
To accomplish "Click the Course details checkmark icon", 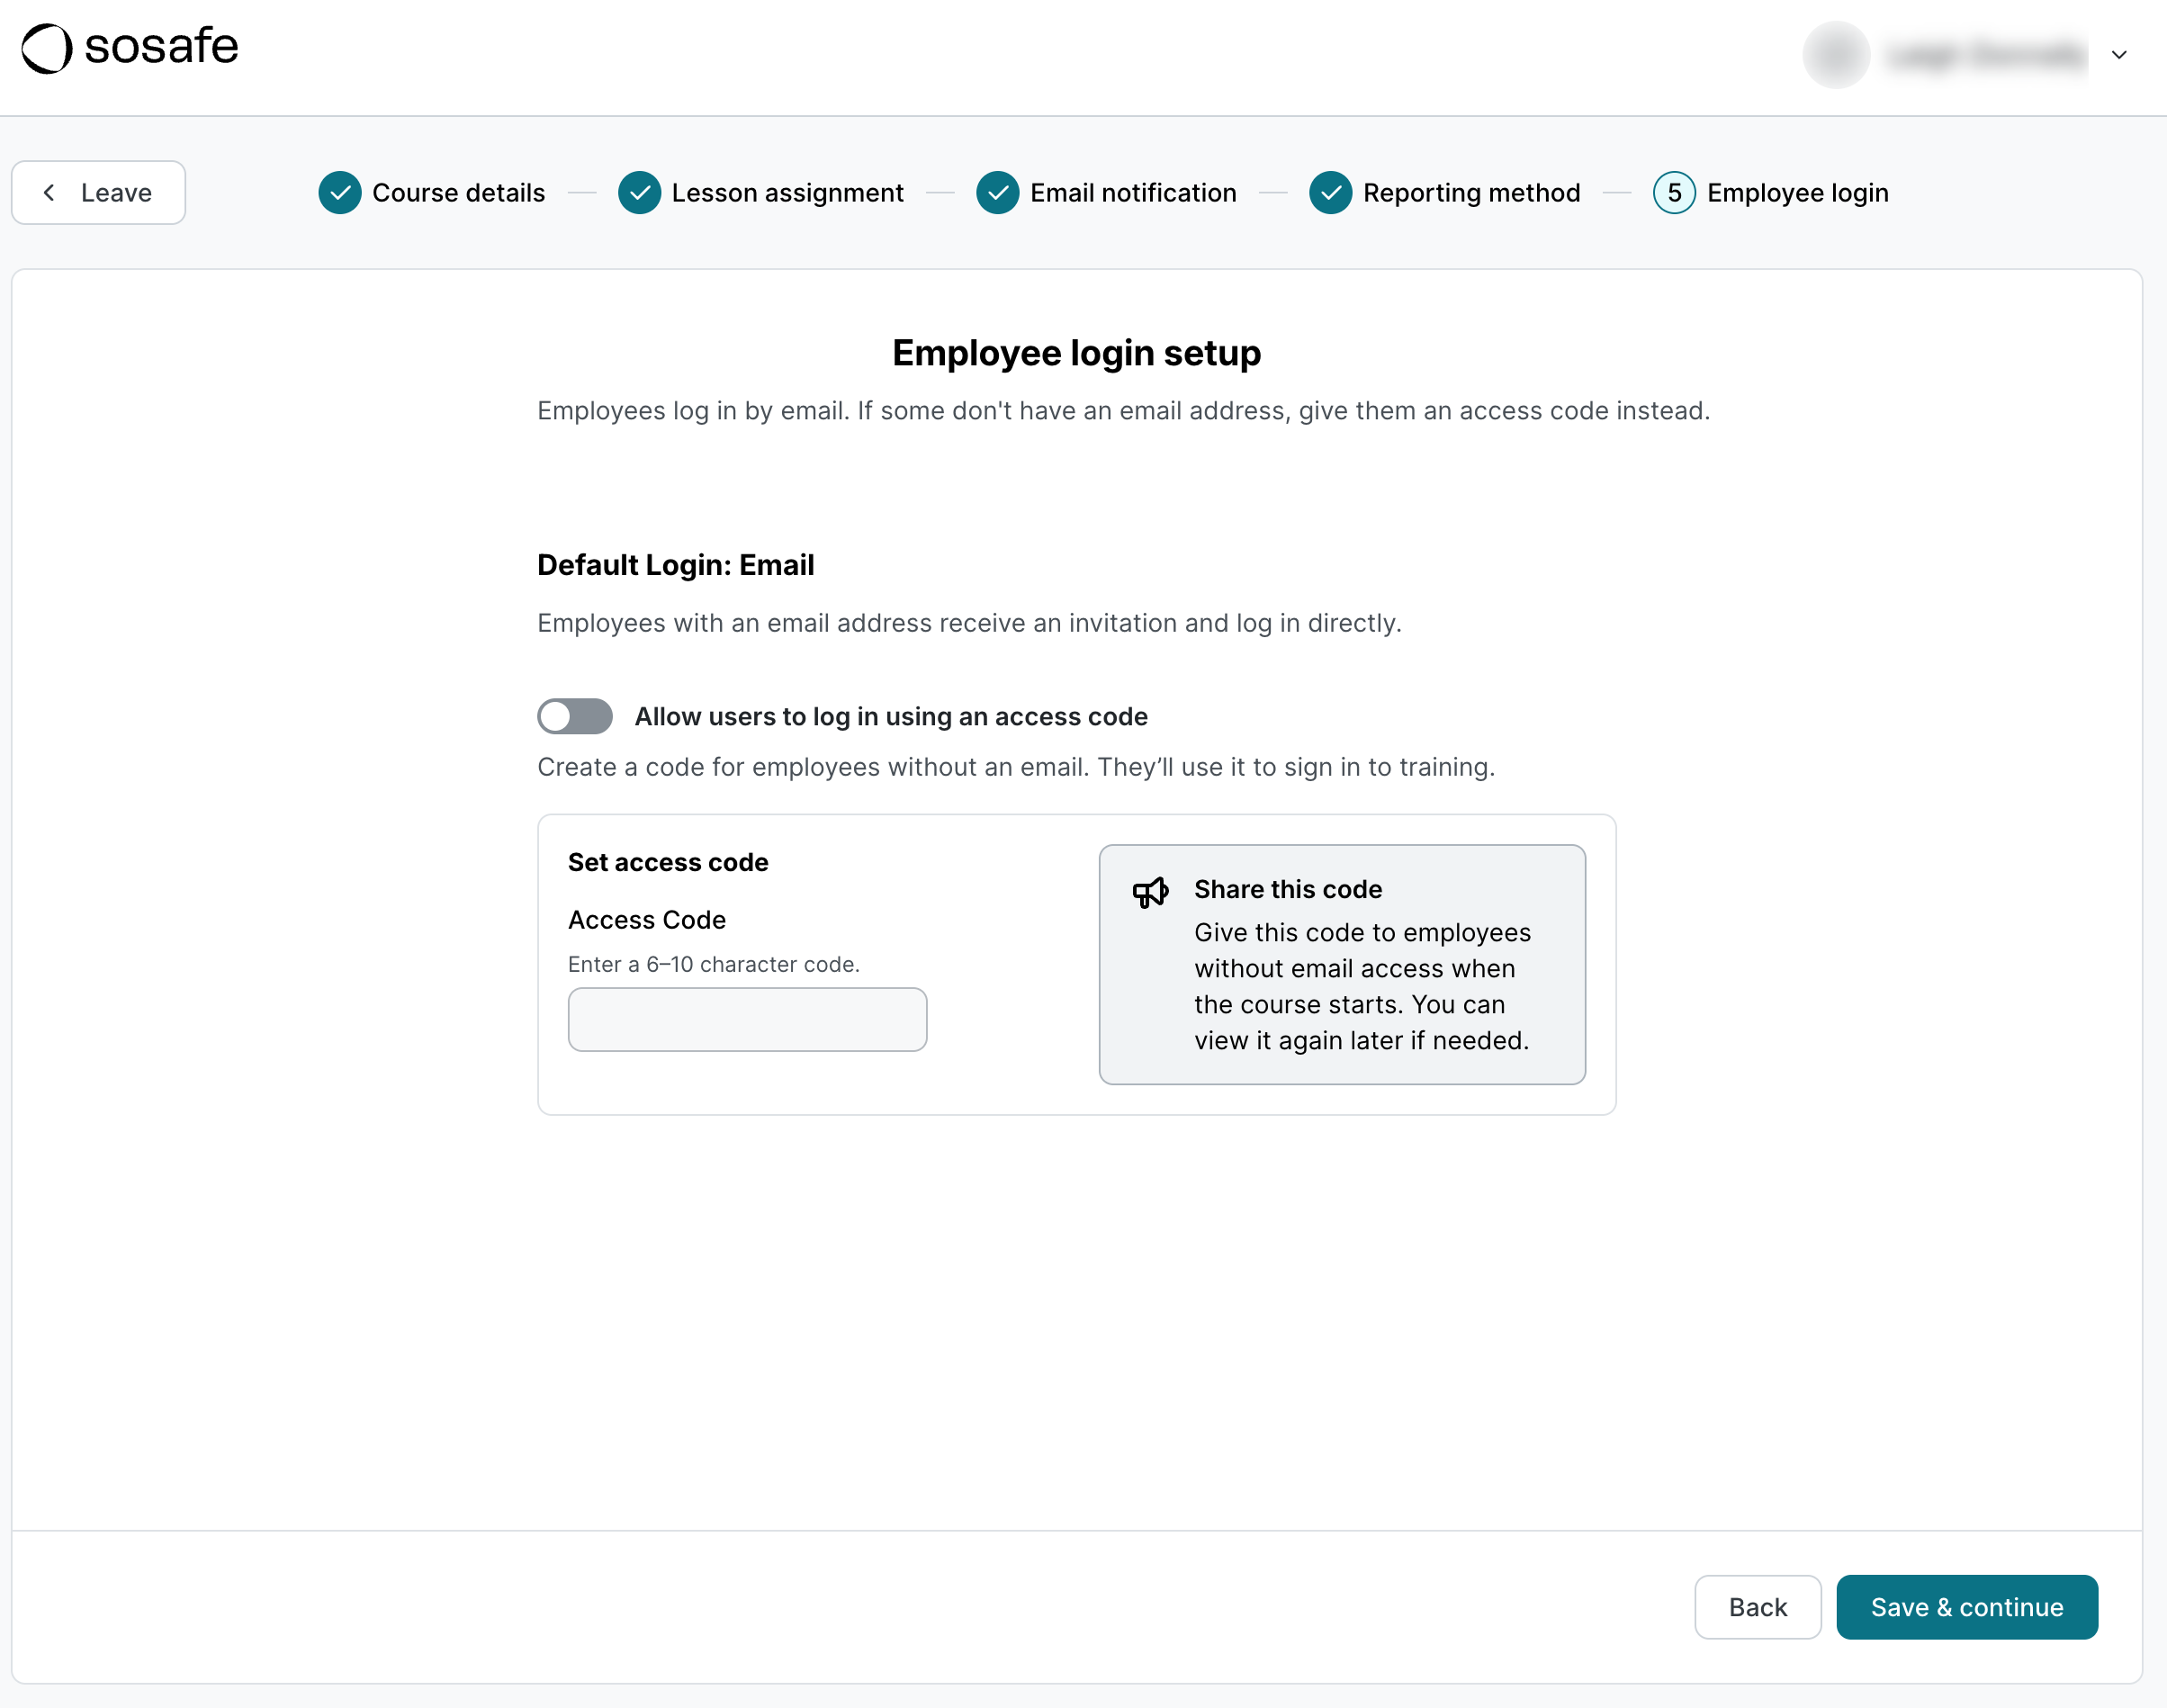I will tap(340, 193).
